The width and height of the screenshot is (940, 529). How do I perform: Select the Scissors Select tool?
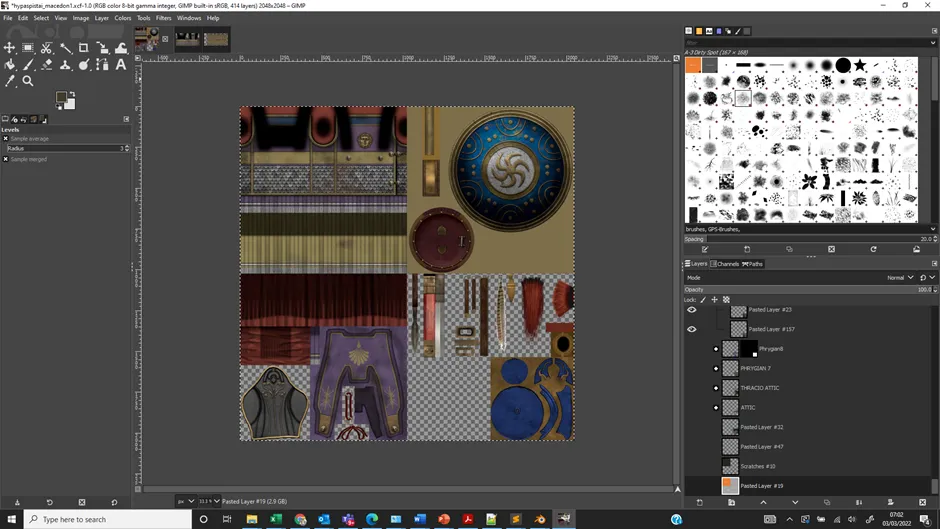point(47,47)
